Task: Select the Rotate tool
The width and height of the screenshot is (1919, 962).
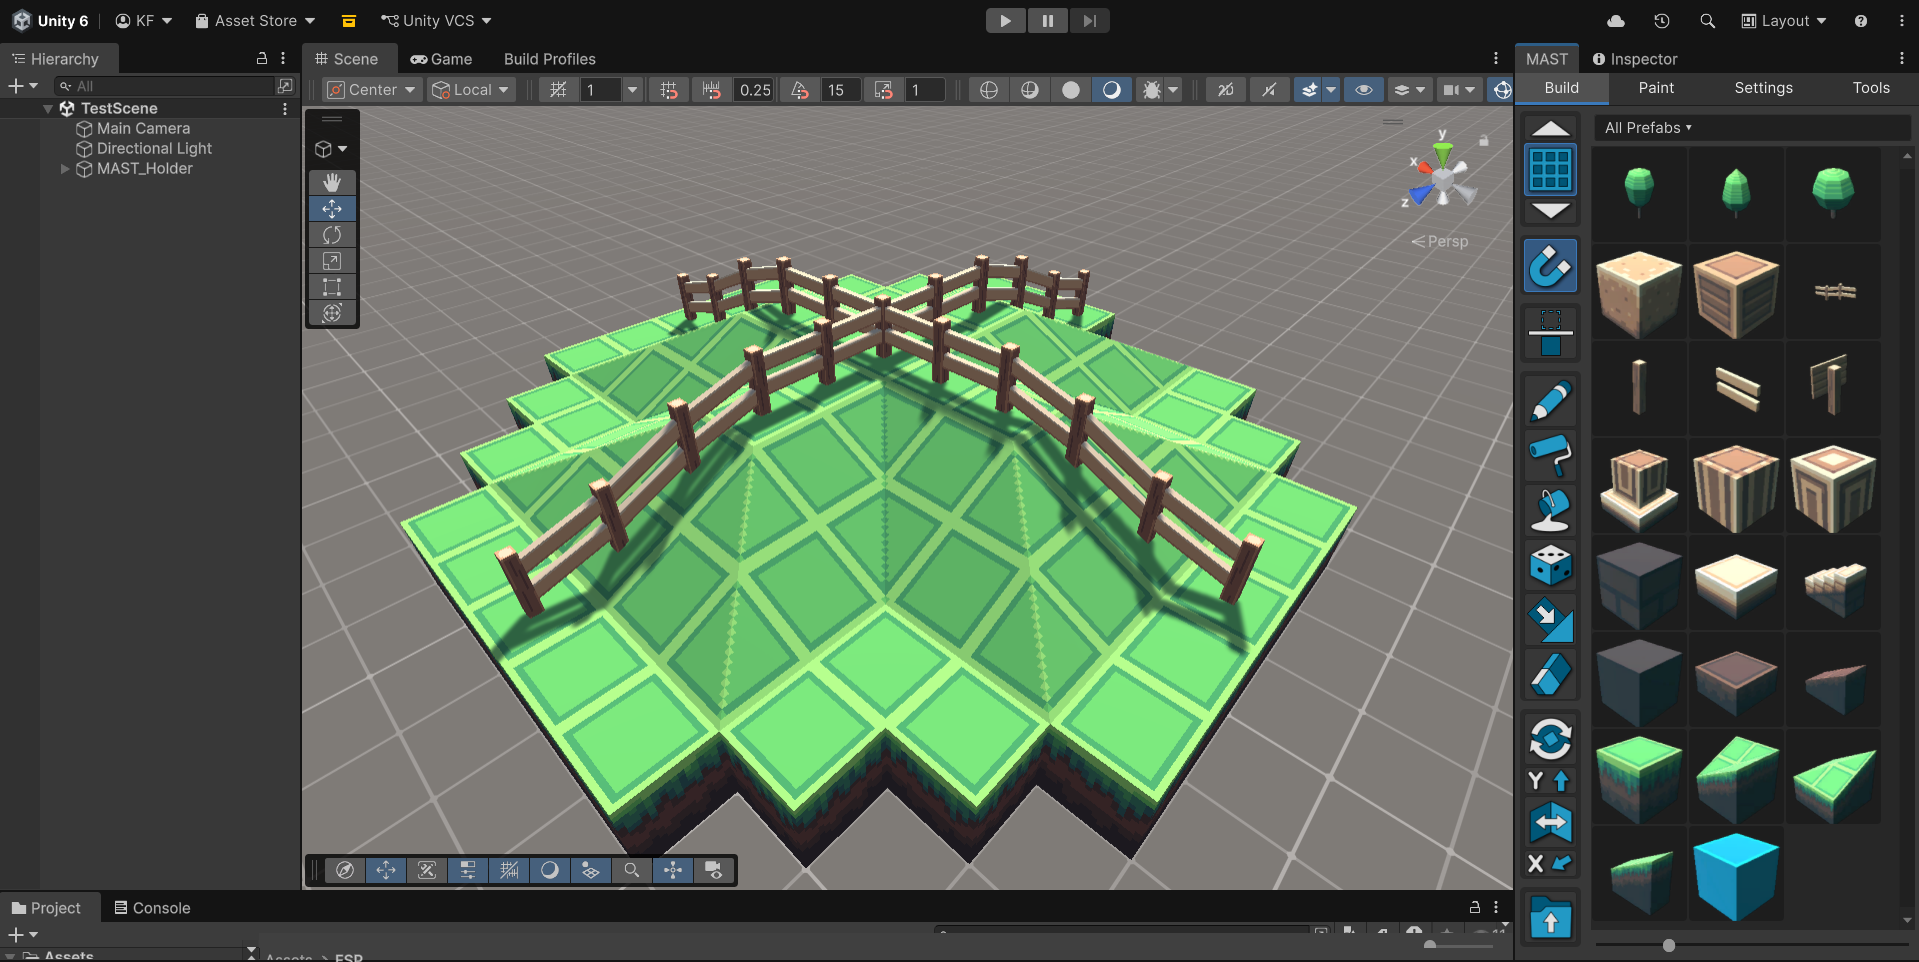Action: point(332,234)
